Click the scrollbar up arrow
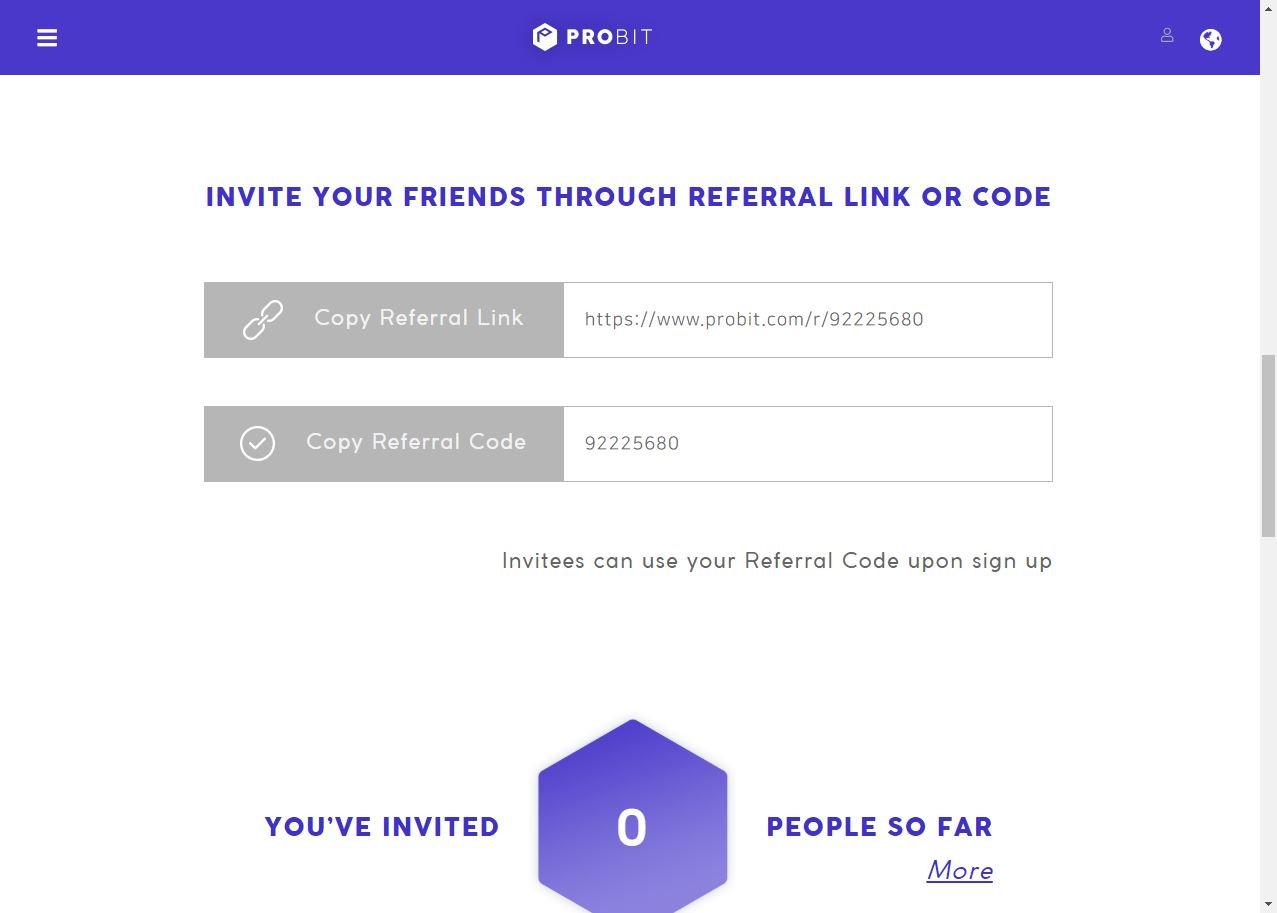 click(x=1268, y=8)
